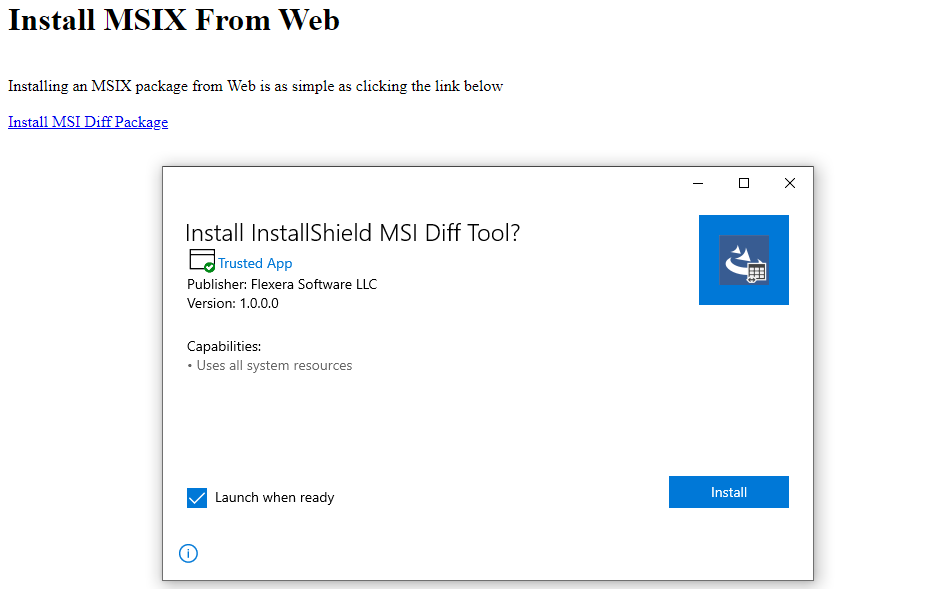Click the Launch when ready label text

click(275, 497)
